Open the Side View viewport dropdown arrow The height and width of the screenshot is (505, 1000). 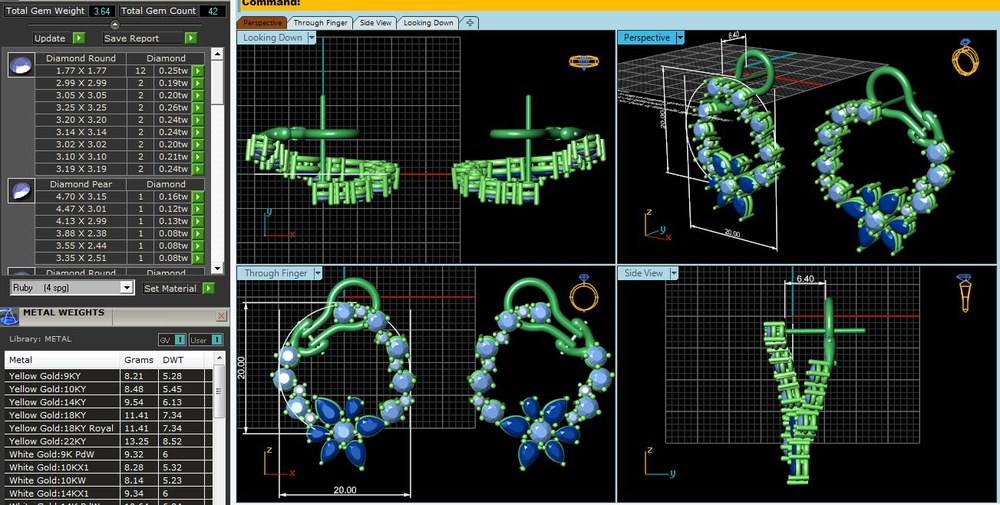coord(673,273)
